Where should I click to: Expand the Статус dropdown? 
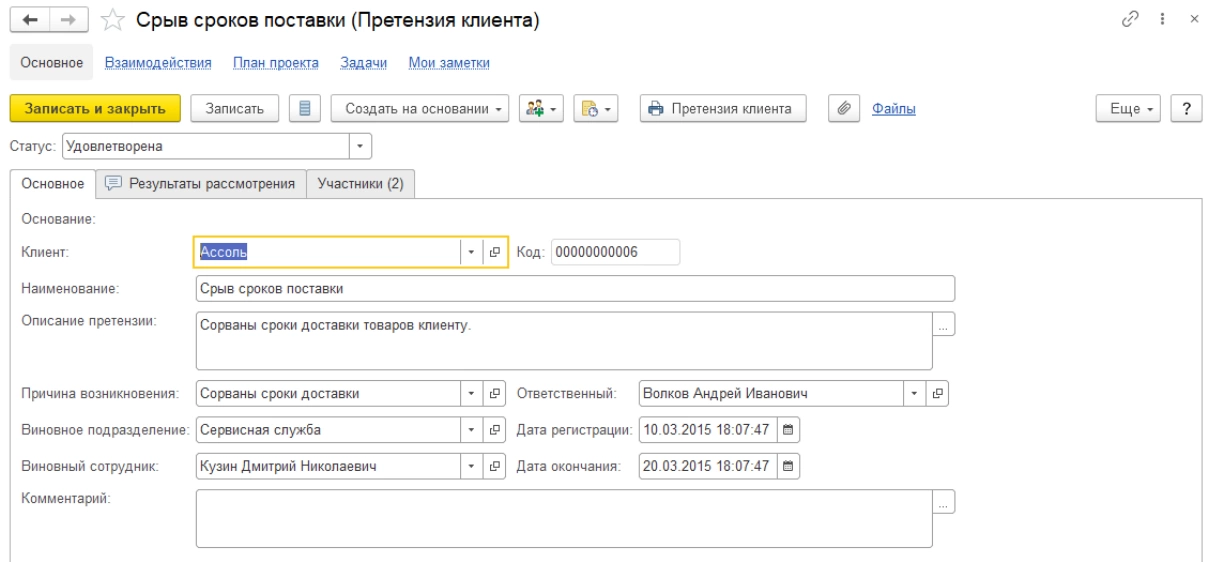pos(361,147)
